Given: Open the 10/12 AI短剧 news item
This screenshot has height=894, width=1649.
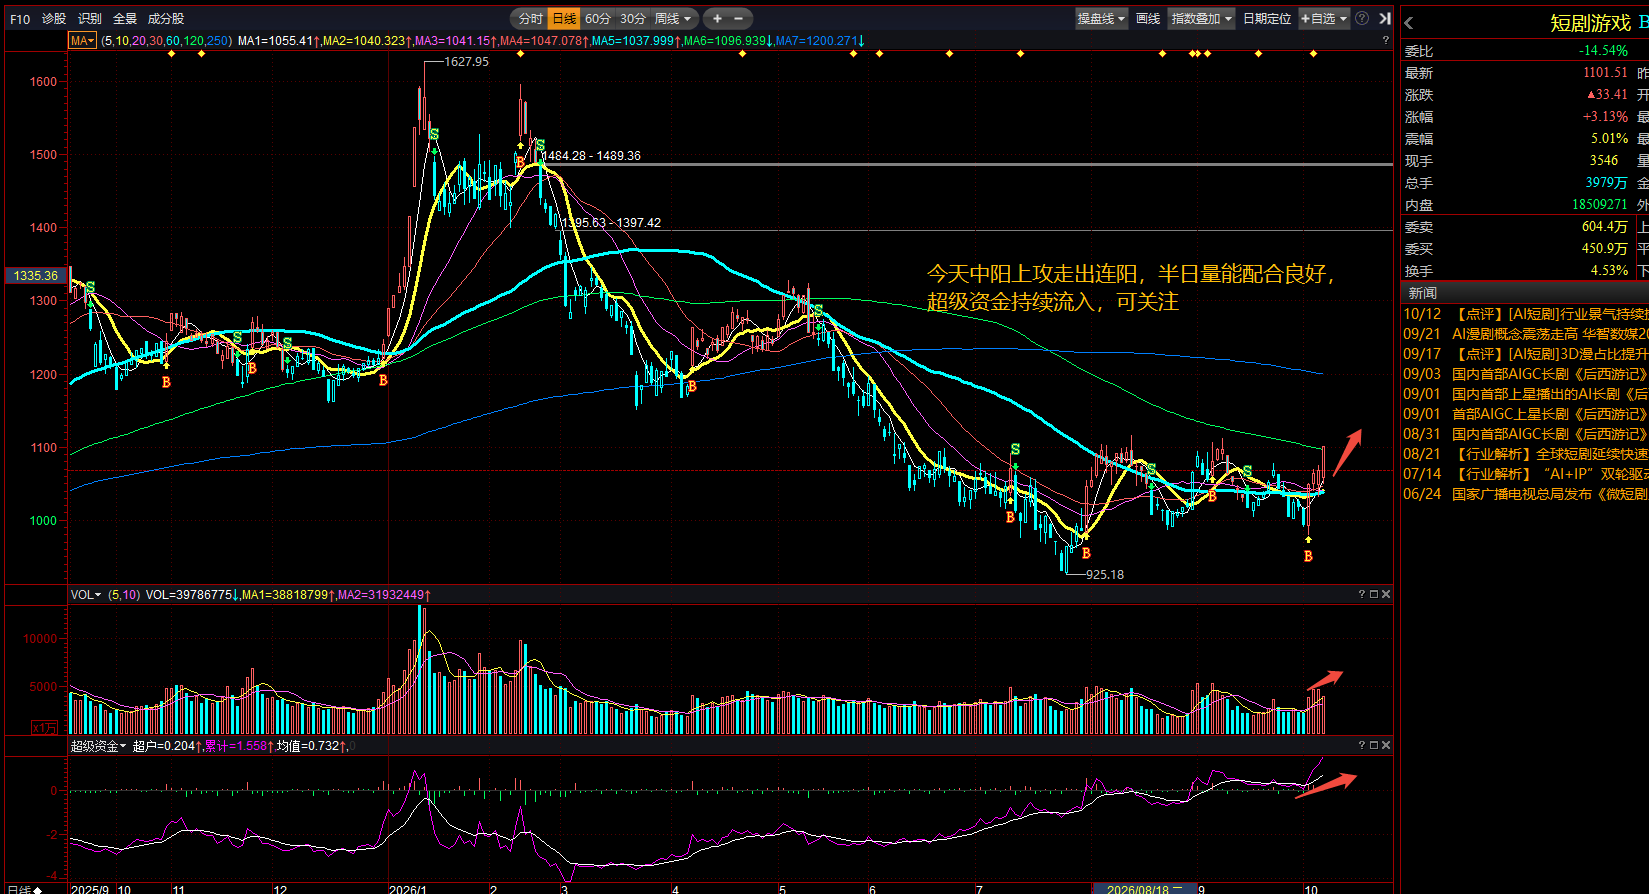Looking at the screenshot, I should (1525, 314).
